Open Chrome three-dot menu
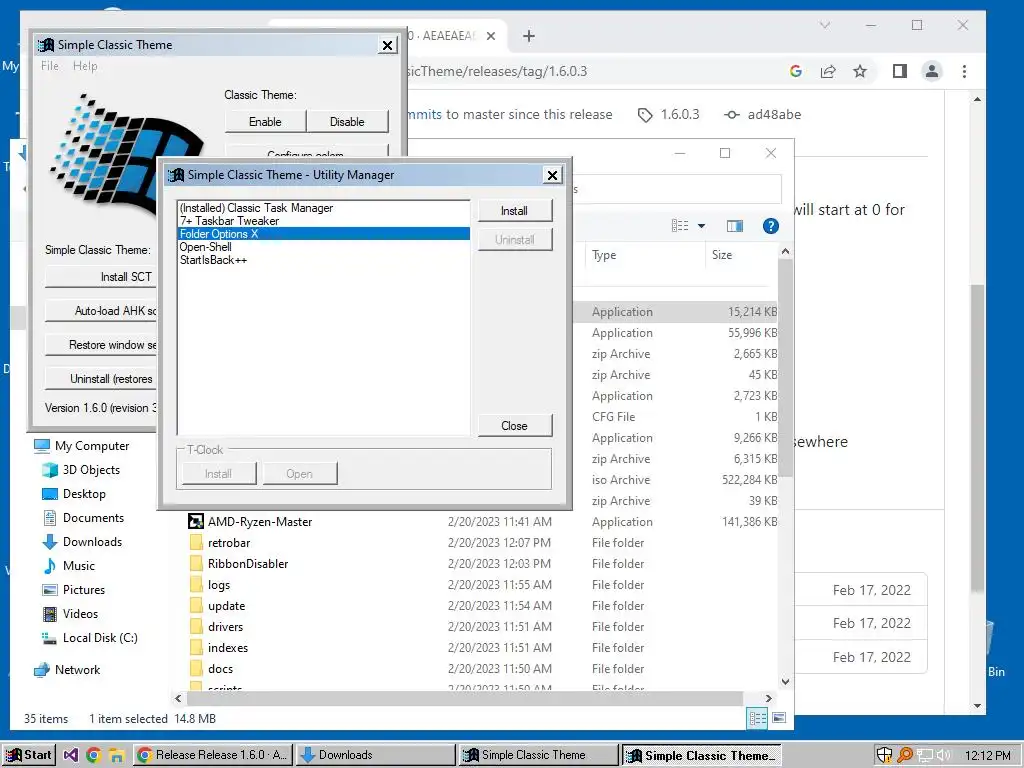The image size is (1024, 768). click(965, 71)
